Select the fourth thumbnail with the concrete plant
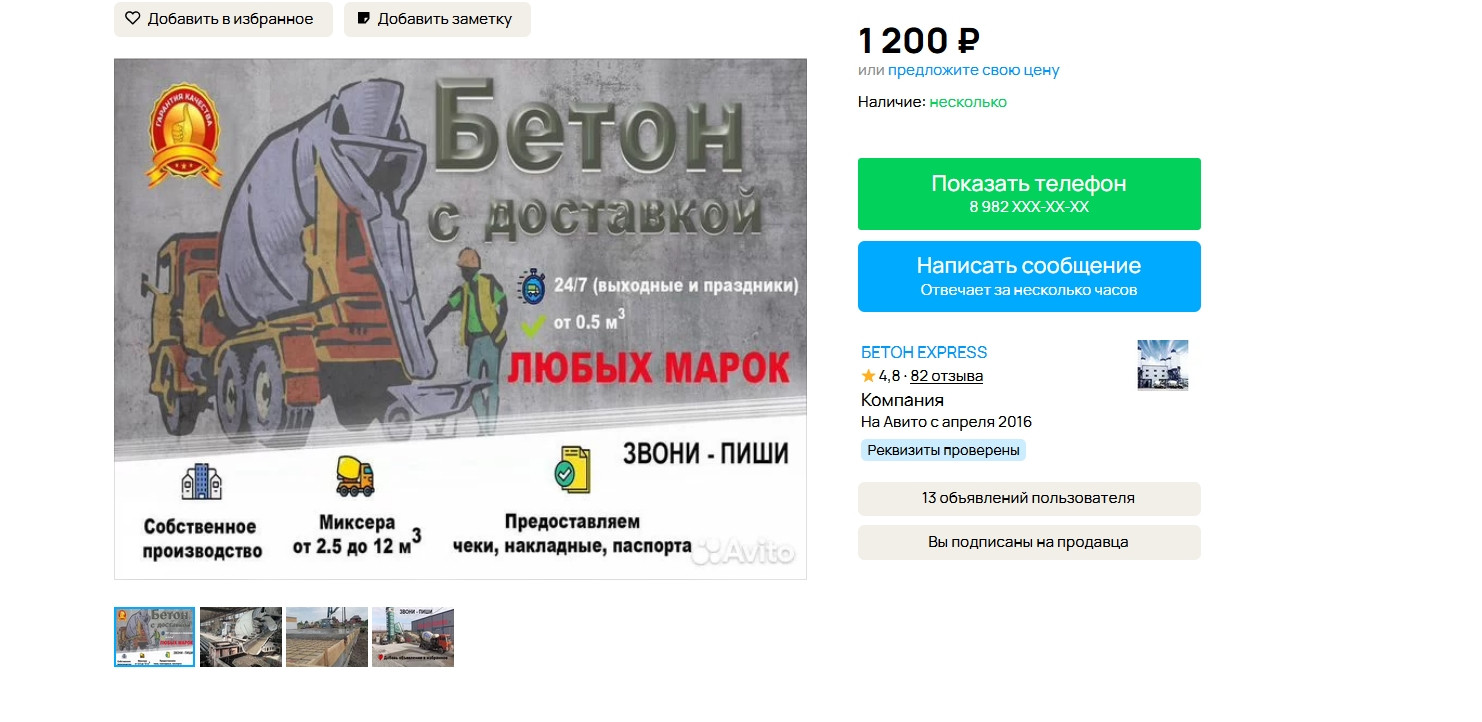 (413, 637)
